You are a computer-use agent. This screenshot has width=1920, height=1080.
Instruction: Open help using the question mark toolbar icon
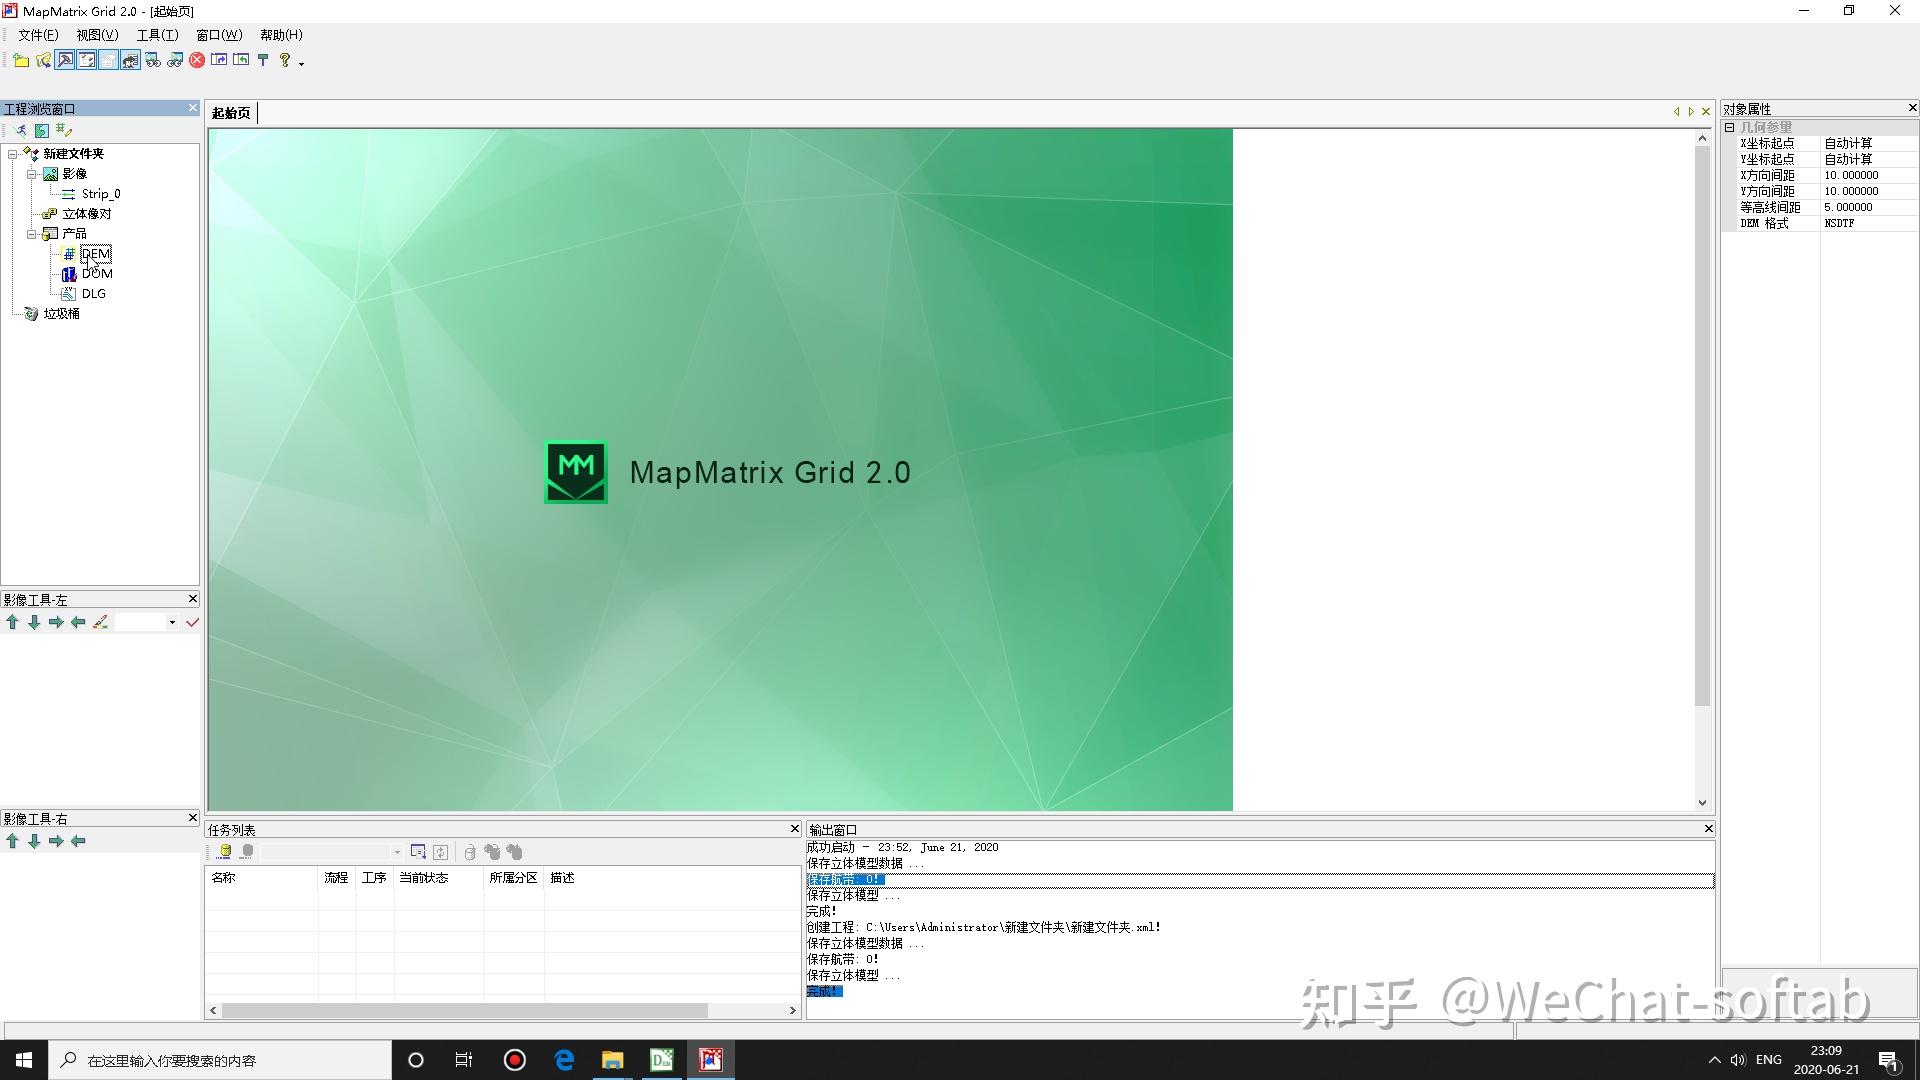point(284,60)
